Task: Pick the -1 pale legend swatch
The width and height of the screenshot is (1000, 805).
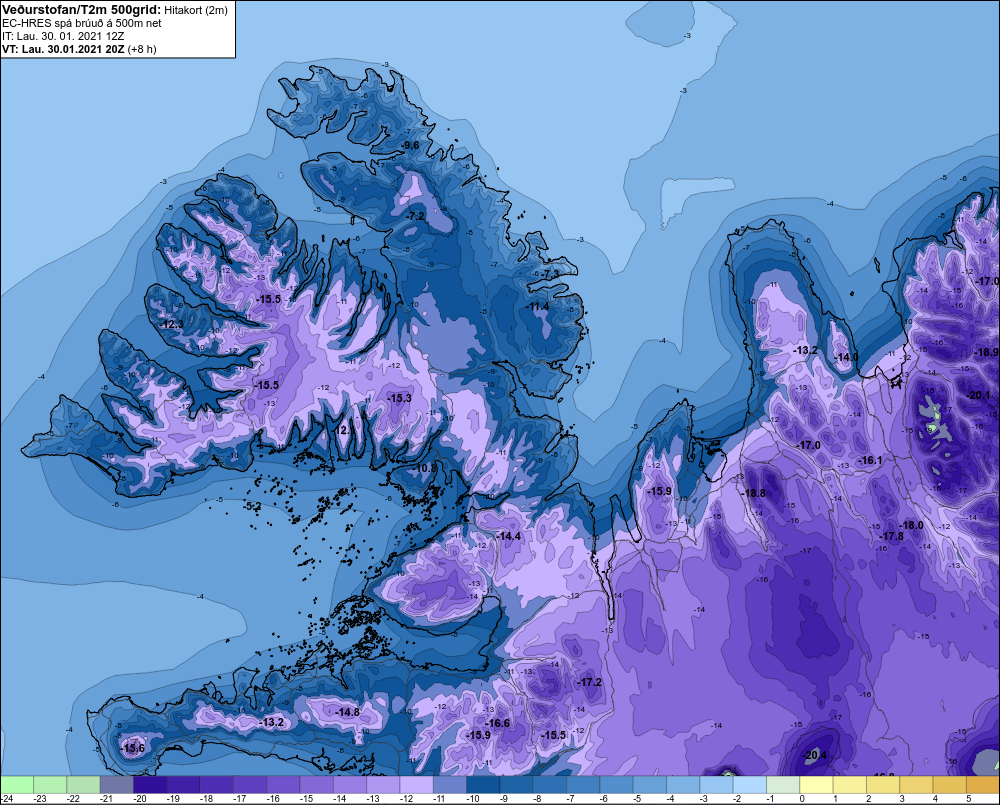Action: click(783, 784)
